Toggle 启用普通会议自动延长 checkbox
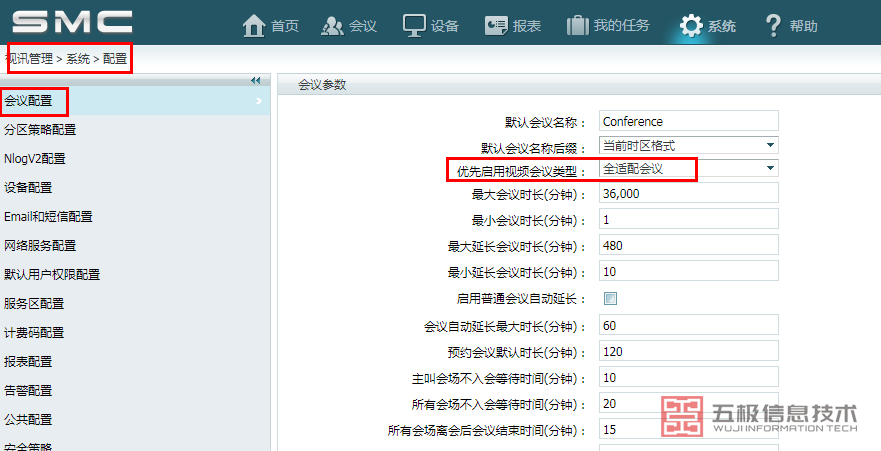Screen dimensions: 881x451 [610, 298]
